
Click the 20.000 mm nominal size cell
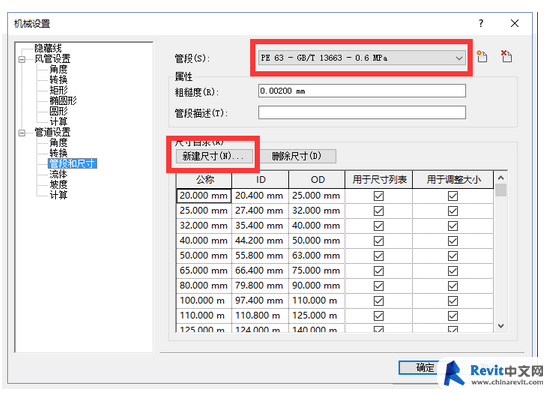coord(204,196)
